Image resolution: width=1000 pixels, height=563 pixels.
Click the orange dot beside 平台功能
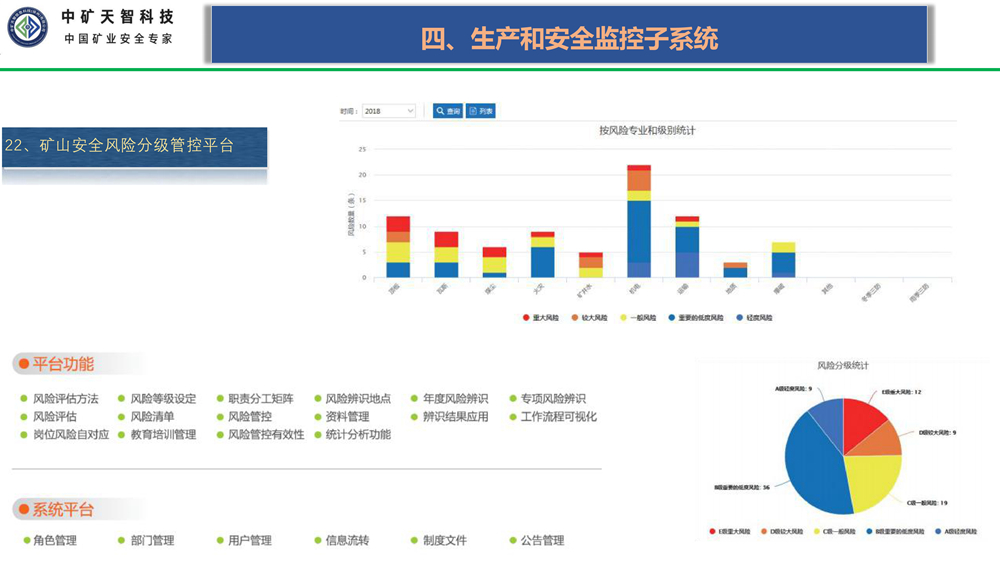click(23, 364)
